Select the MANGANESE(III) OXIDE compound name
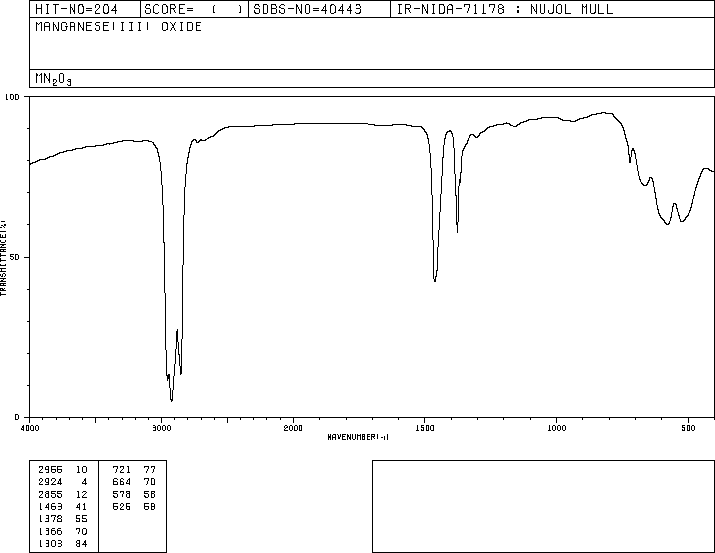Image resolution: width=715 pixels, height=553 pixels. tap(119, 26)
